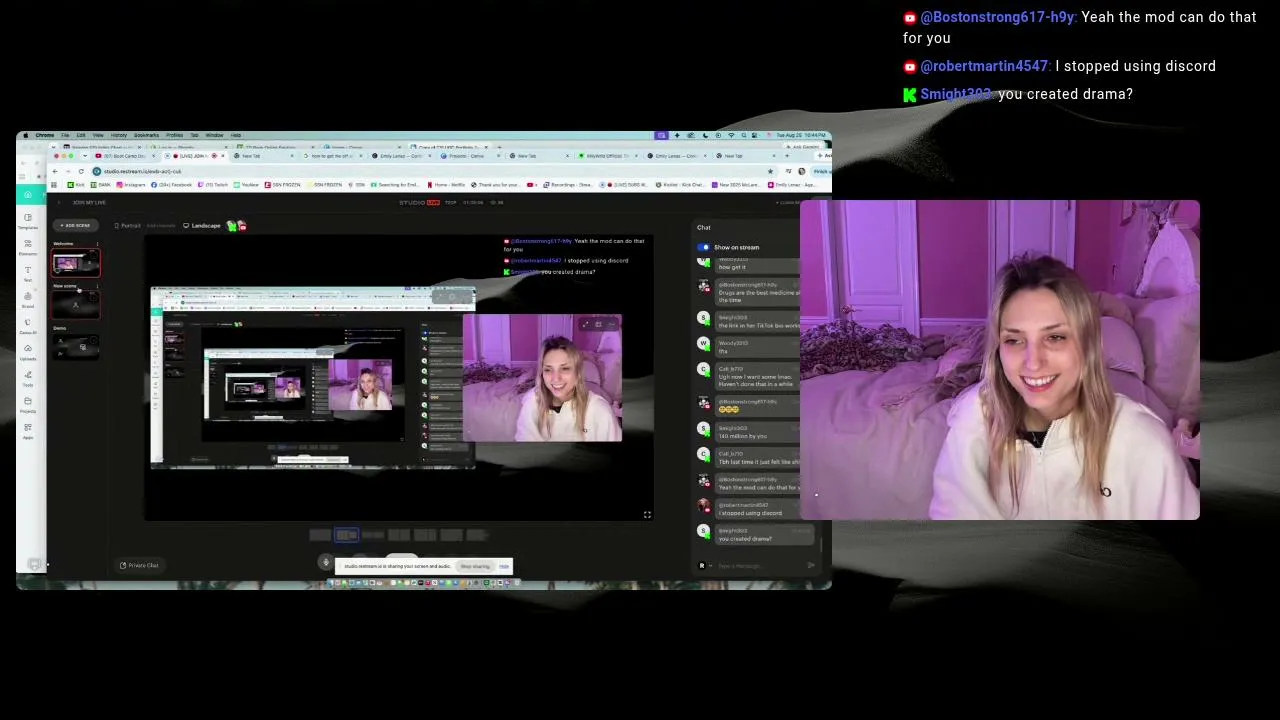Click the browser Back arrow
1280x720 pixels.
[x=55, y=171]
